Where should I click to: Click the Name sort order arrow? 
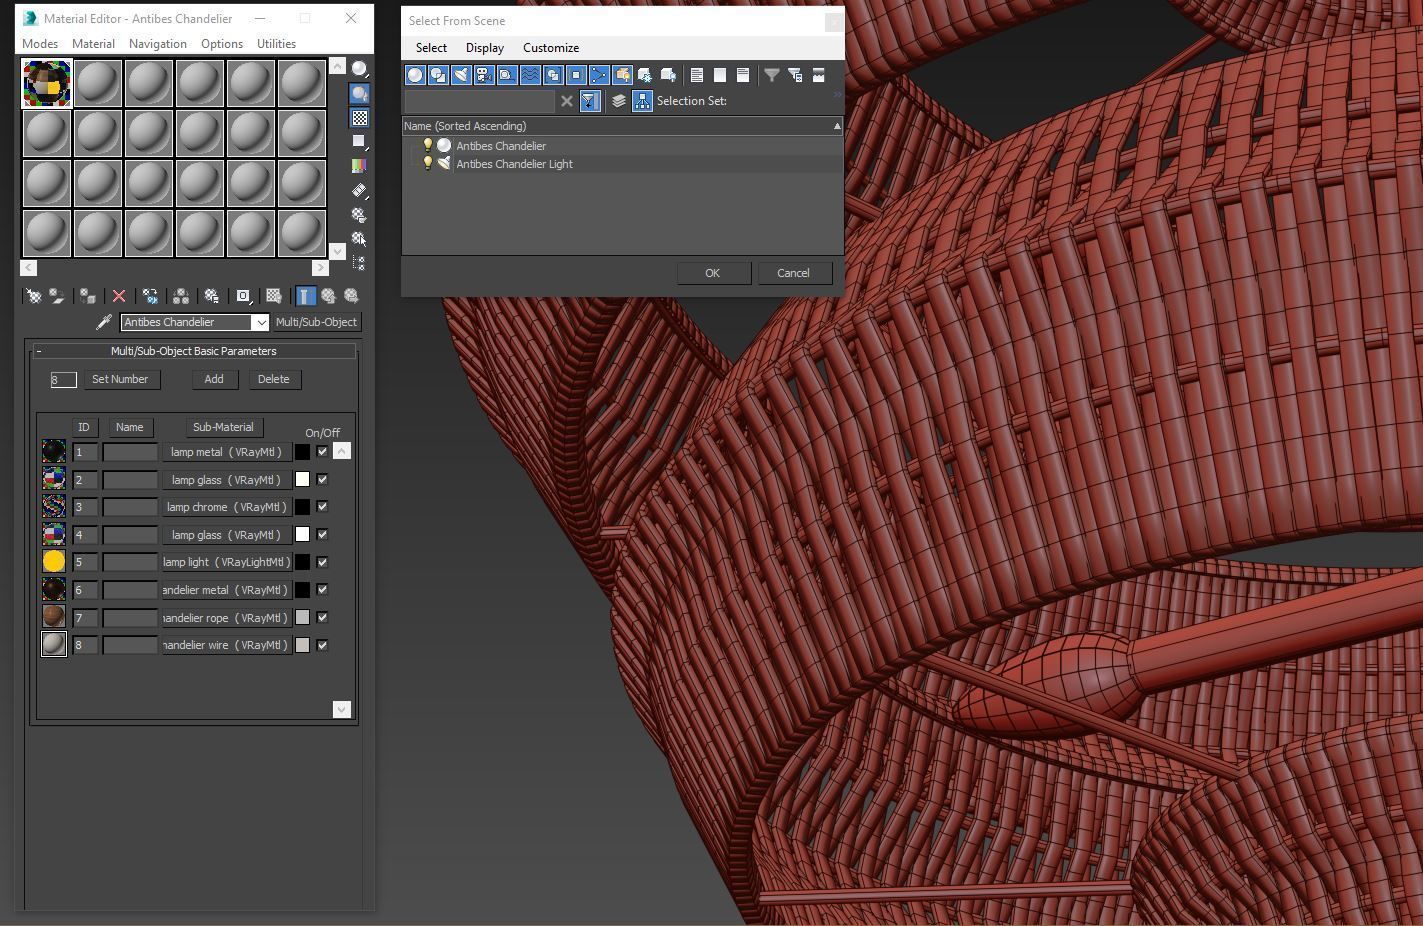(837, 126)
